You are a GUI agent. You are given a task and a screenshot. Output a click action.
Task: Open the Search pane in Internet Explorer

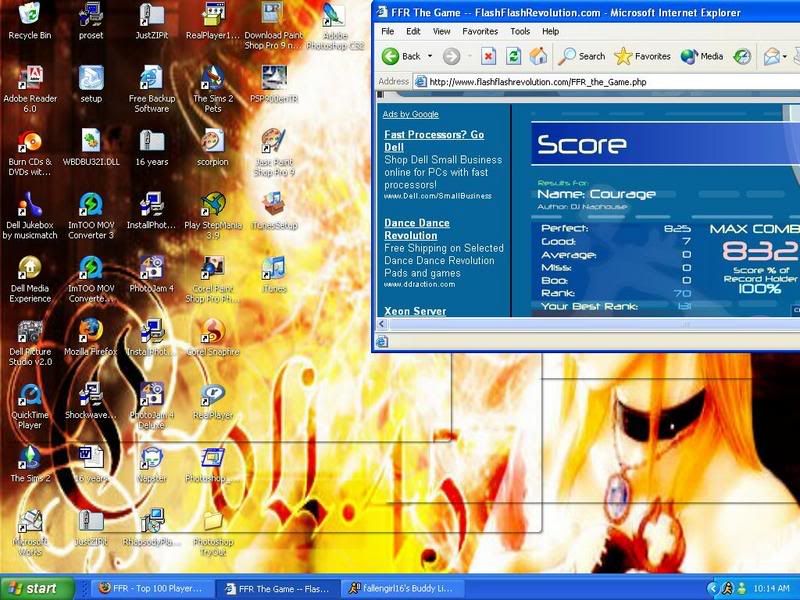coord(581,56)
